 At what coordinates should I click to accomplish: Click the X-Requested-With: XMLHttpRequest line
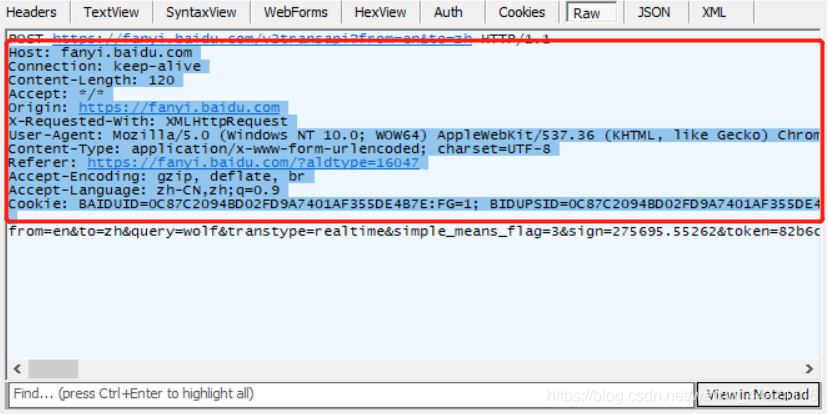(x=148, y=121)
